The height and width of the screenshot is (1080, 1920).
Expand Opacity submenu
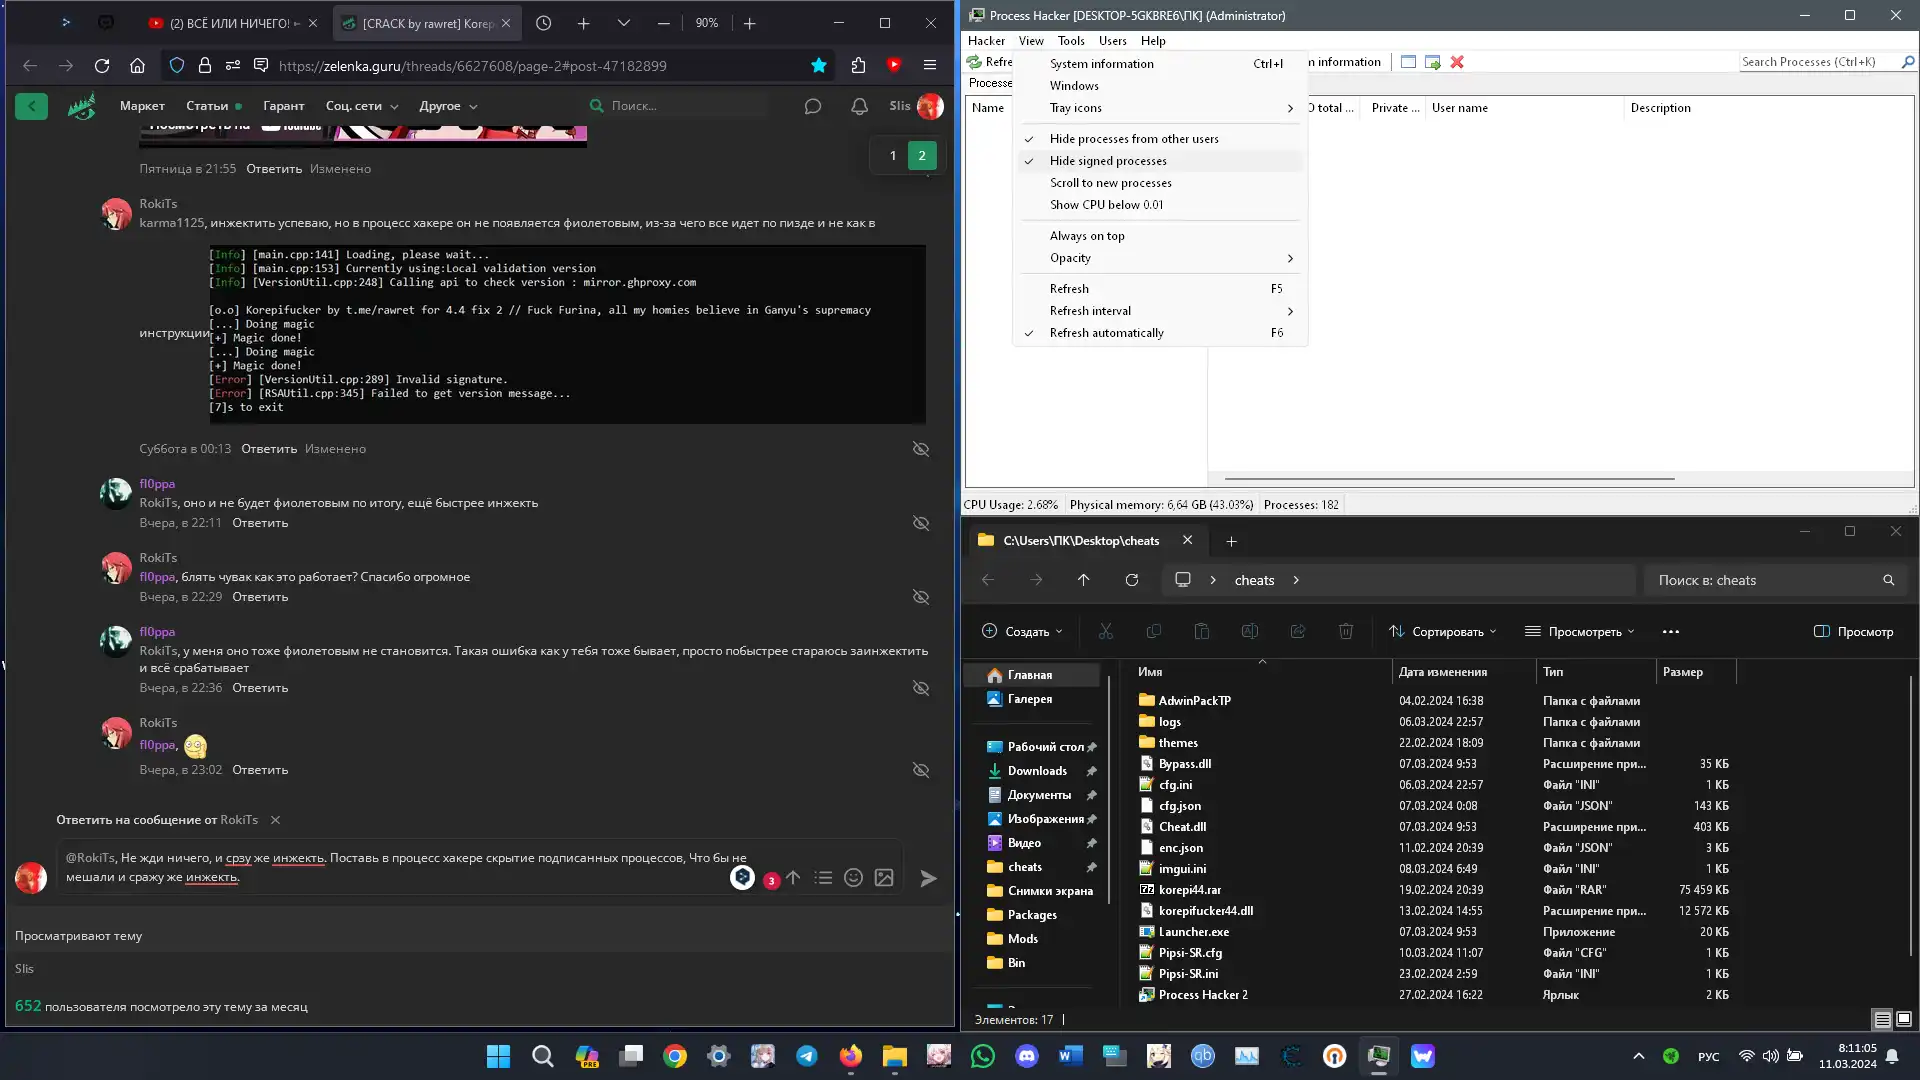tap(1160, 258)
